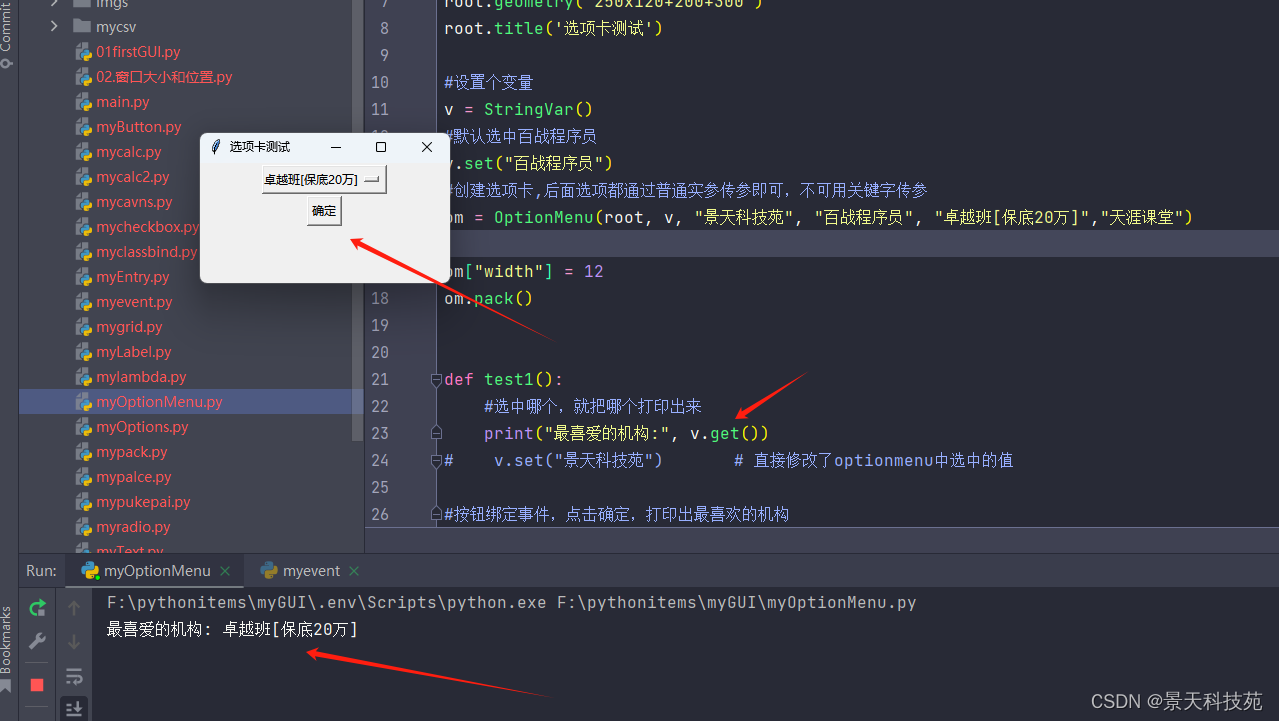Click the Python icon beside mycheckbox.py
Screen dimensions: 1279x721
pyautogui.click(x=84, y=227)
